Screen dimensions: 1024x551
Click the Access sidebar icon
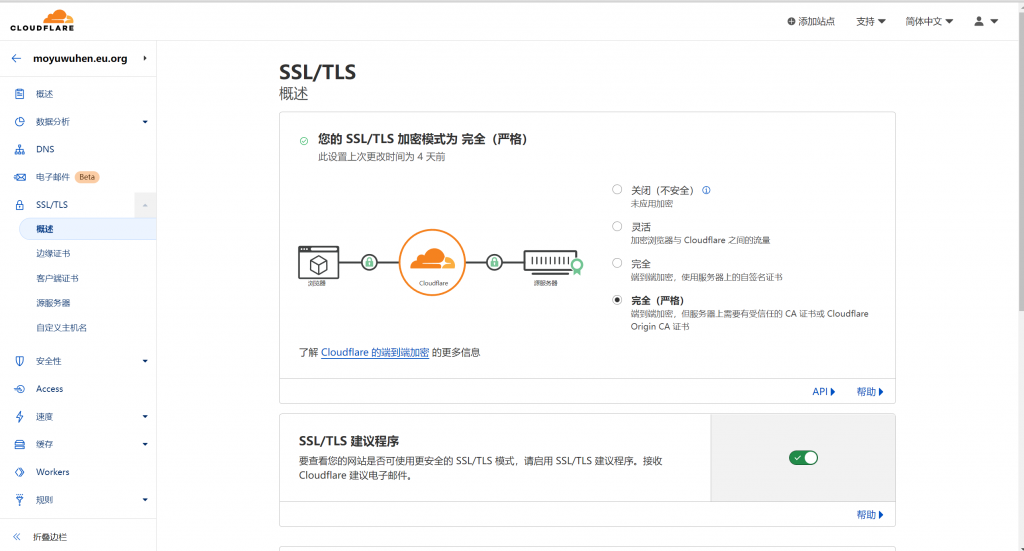(x=20, y=389)
